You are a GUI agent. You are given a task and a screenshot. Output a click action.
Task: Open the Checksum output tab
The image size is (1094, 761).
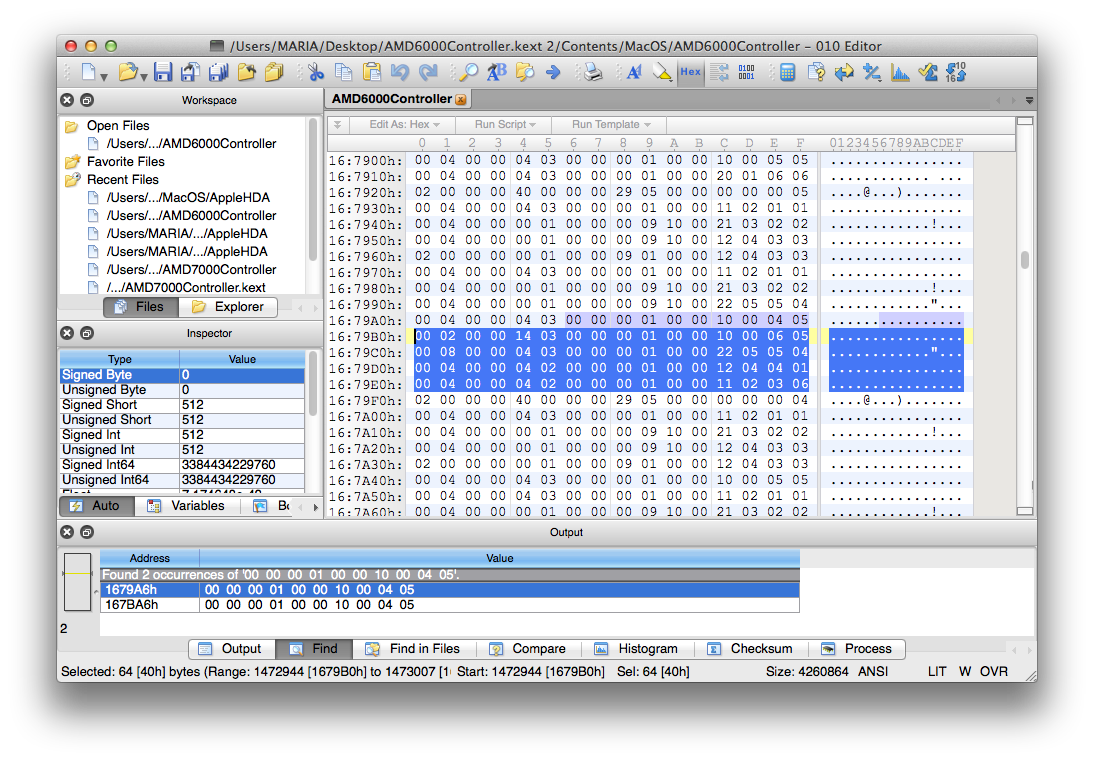tap(751, 649)
